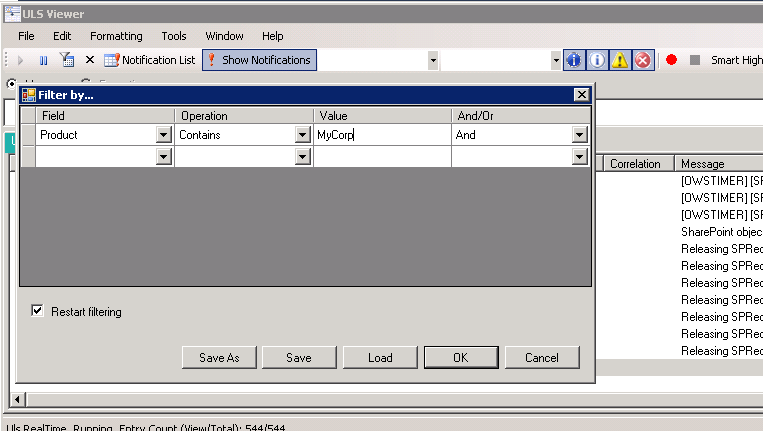Click the Load button
Viewport: 763px width, 431px height.
380,358
